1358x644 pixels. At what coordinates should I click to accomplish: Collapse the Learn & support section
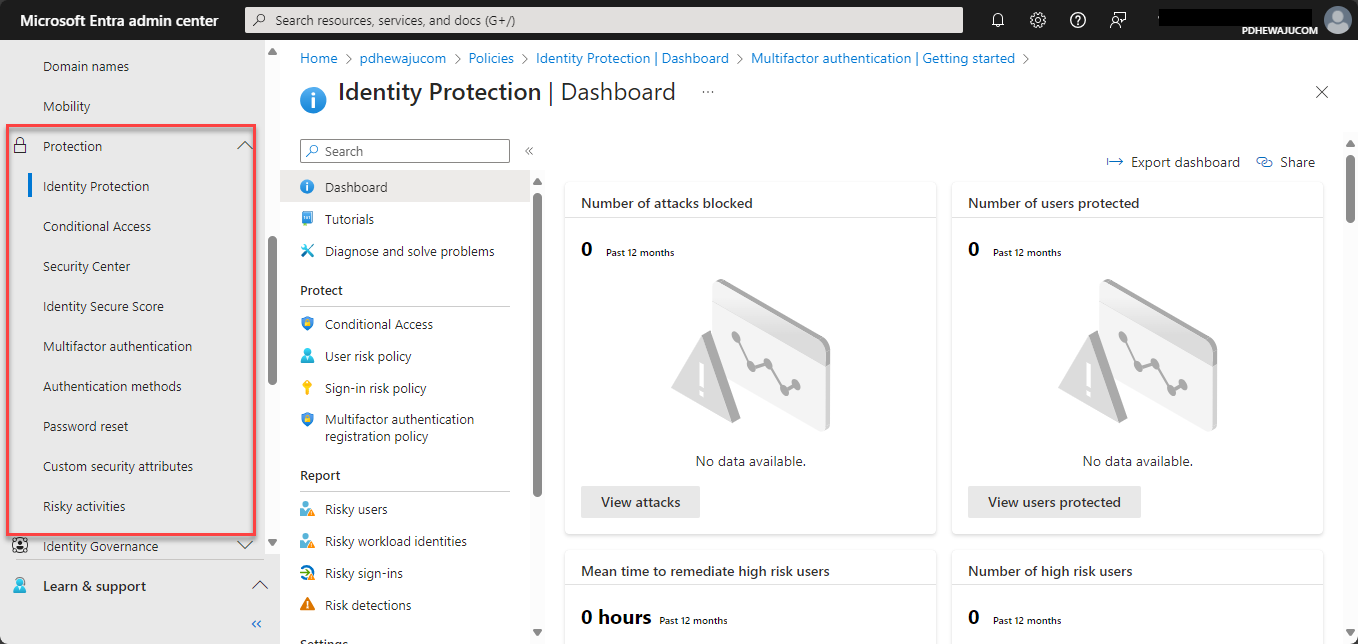click(258, 586)
